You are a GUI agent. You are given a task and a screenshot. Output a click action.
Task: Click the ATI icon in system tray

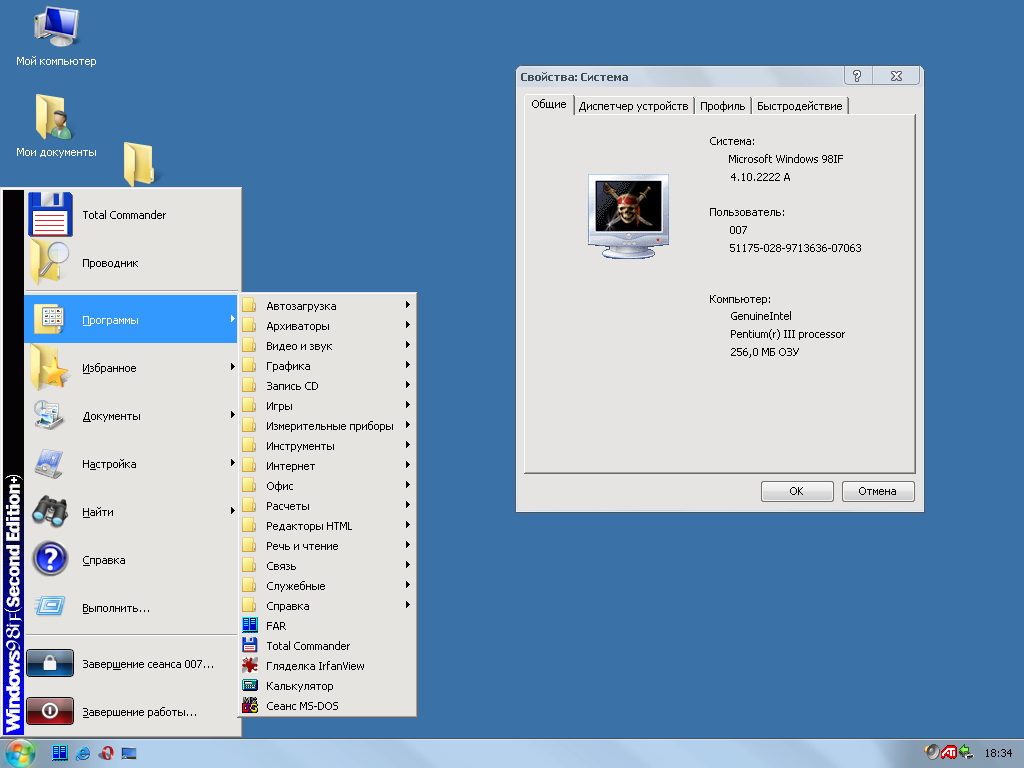tap(949, 752)
